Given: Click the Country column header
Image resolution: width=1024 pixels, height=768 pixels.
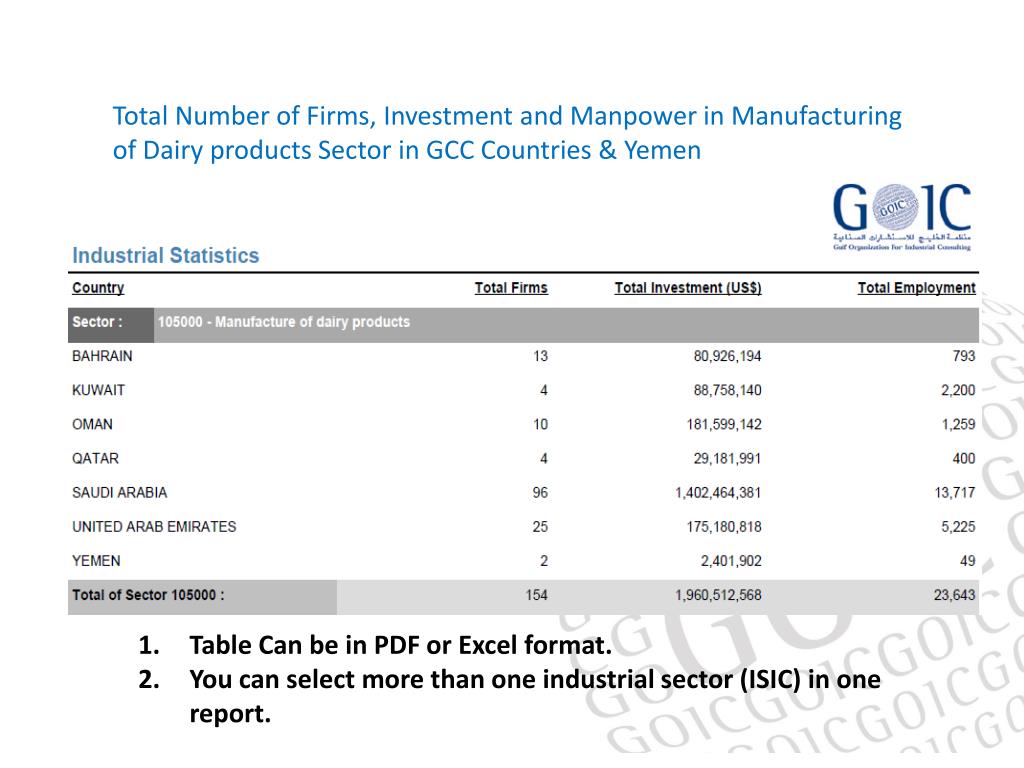Looking at the screenshot, I should (x=98, y=288).
